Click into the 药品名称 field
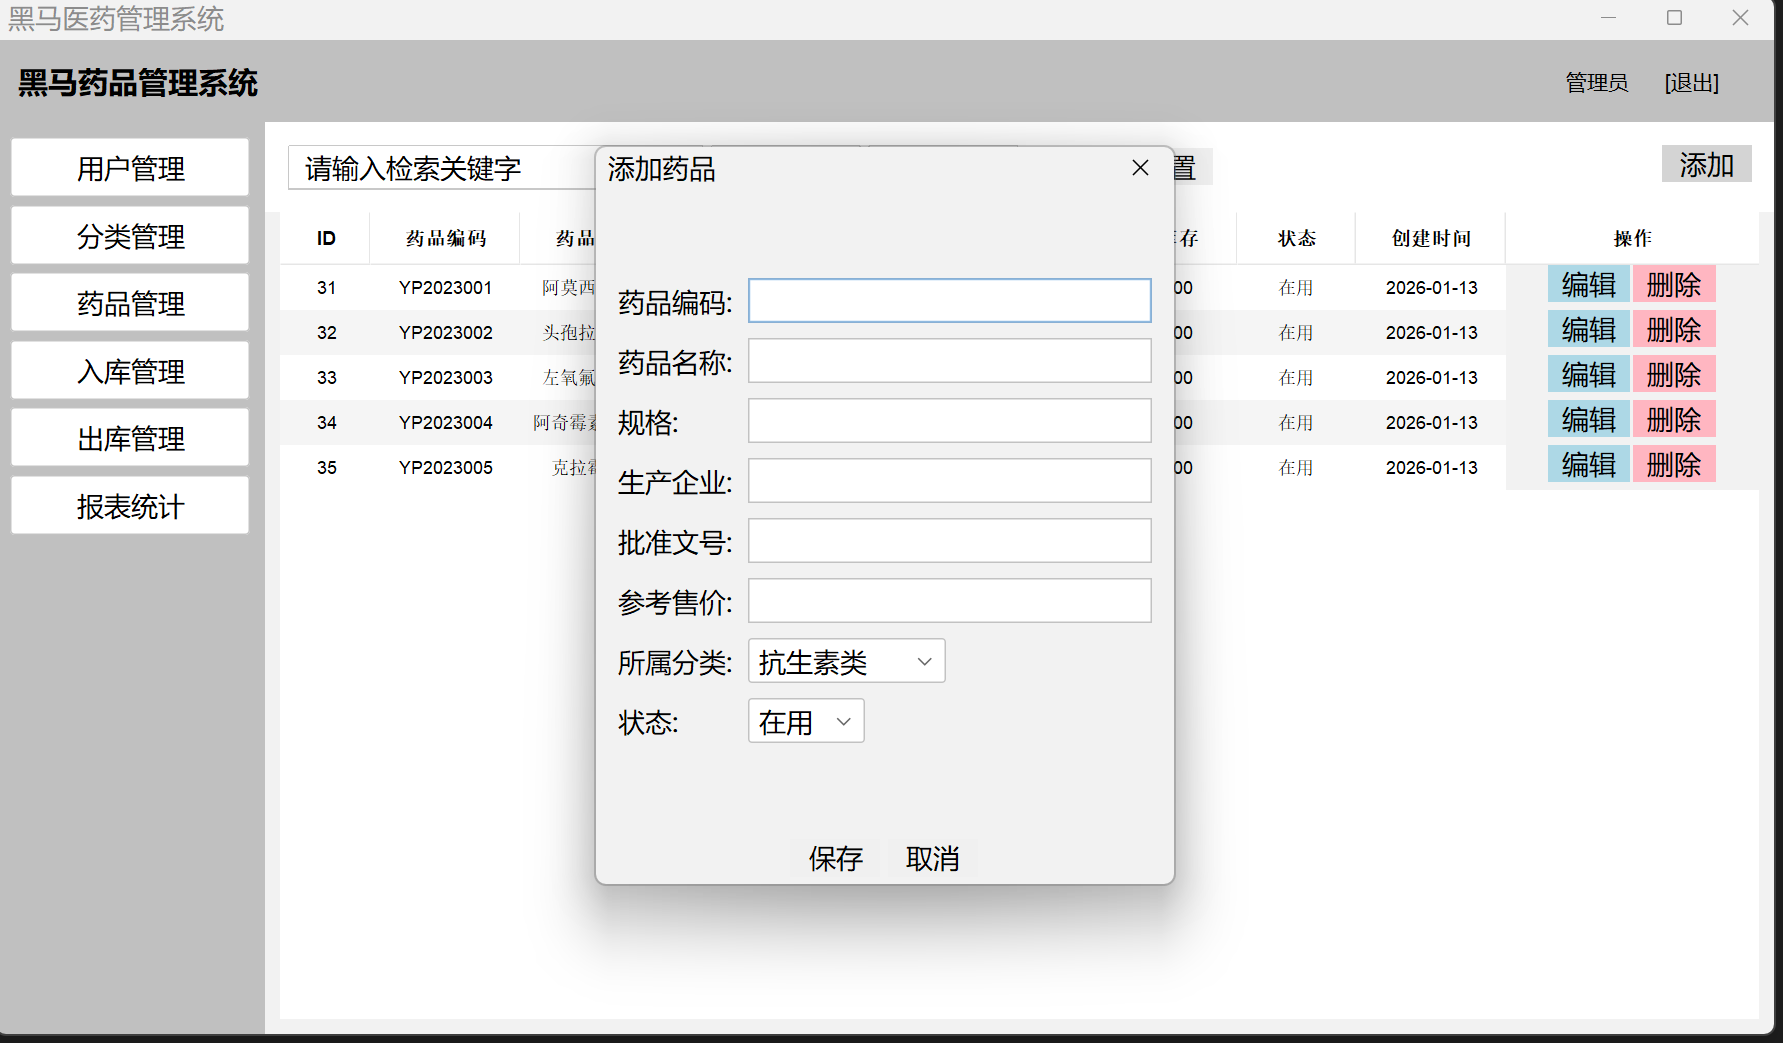The height and width of the screenshot is (1043, 1783). [949, 361]
